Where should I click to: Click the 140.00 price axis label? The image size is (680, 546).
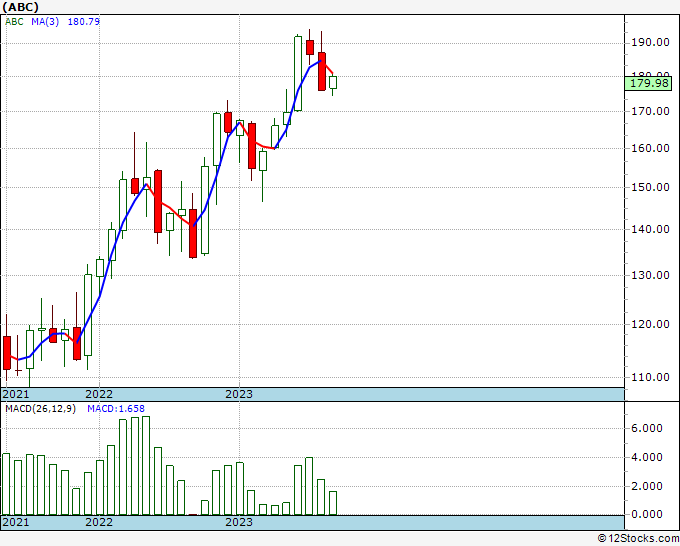tap(650, 229)
